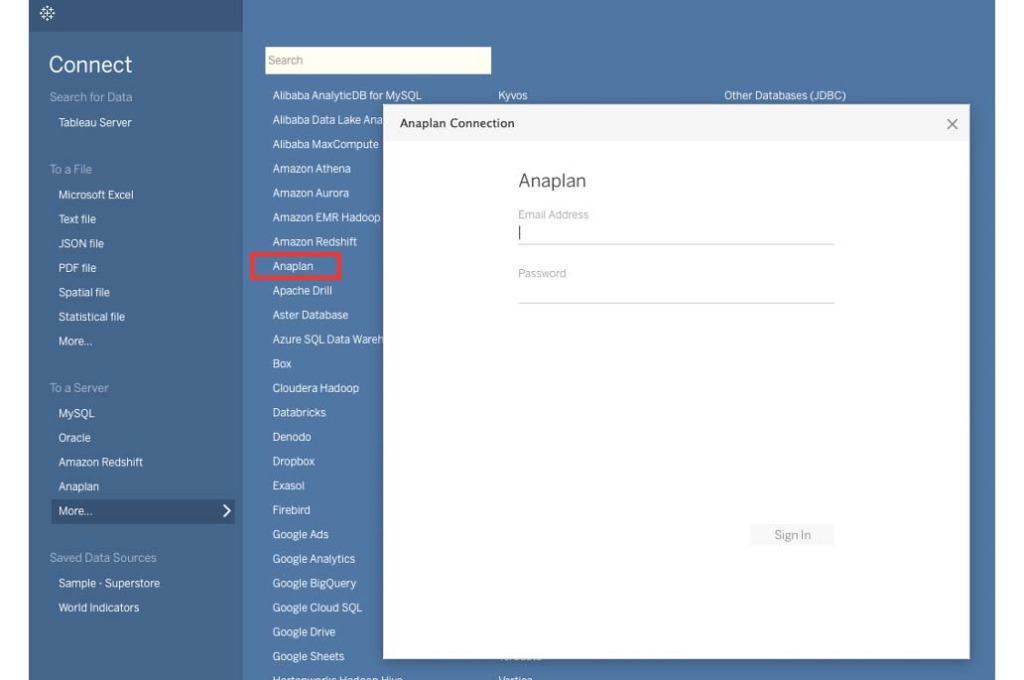Select Azure SQL Data Warehouse connector
Image resolution: width=1024 pixels, height=680 pixels.
click(327, 339)
